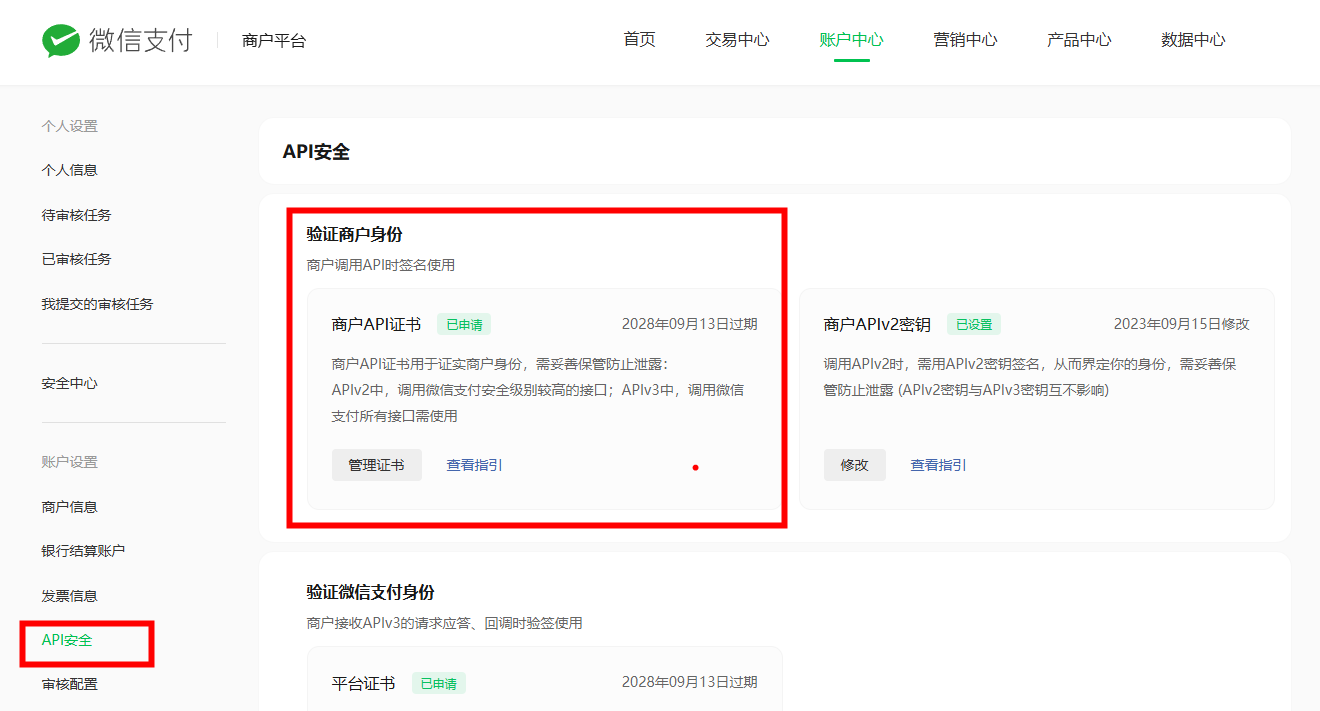The height and width of the screenshot is (711, 1320).
Task: Select the 账户中心 tab
Action: pyautogui.click(x=851, y=40)
